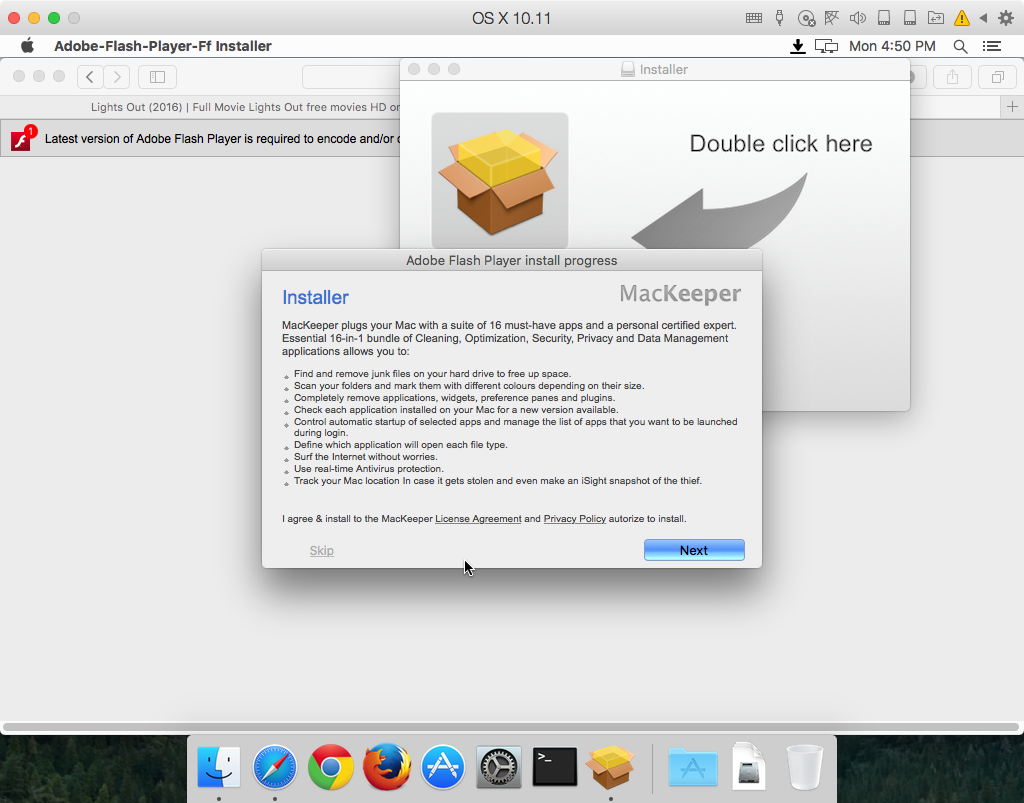Click the "Surf the Internet without worries." line
This screenshot has width=1024, height=803.
tap(366, 456)
